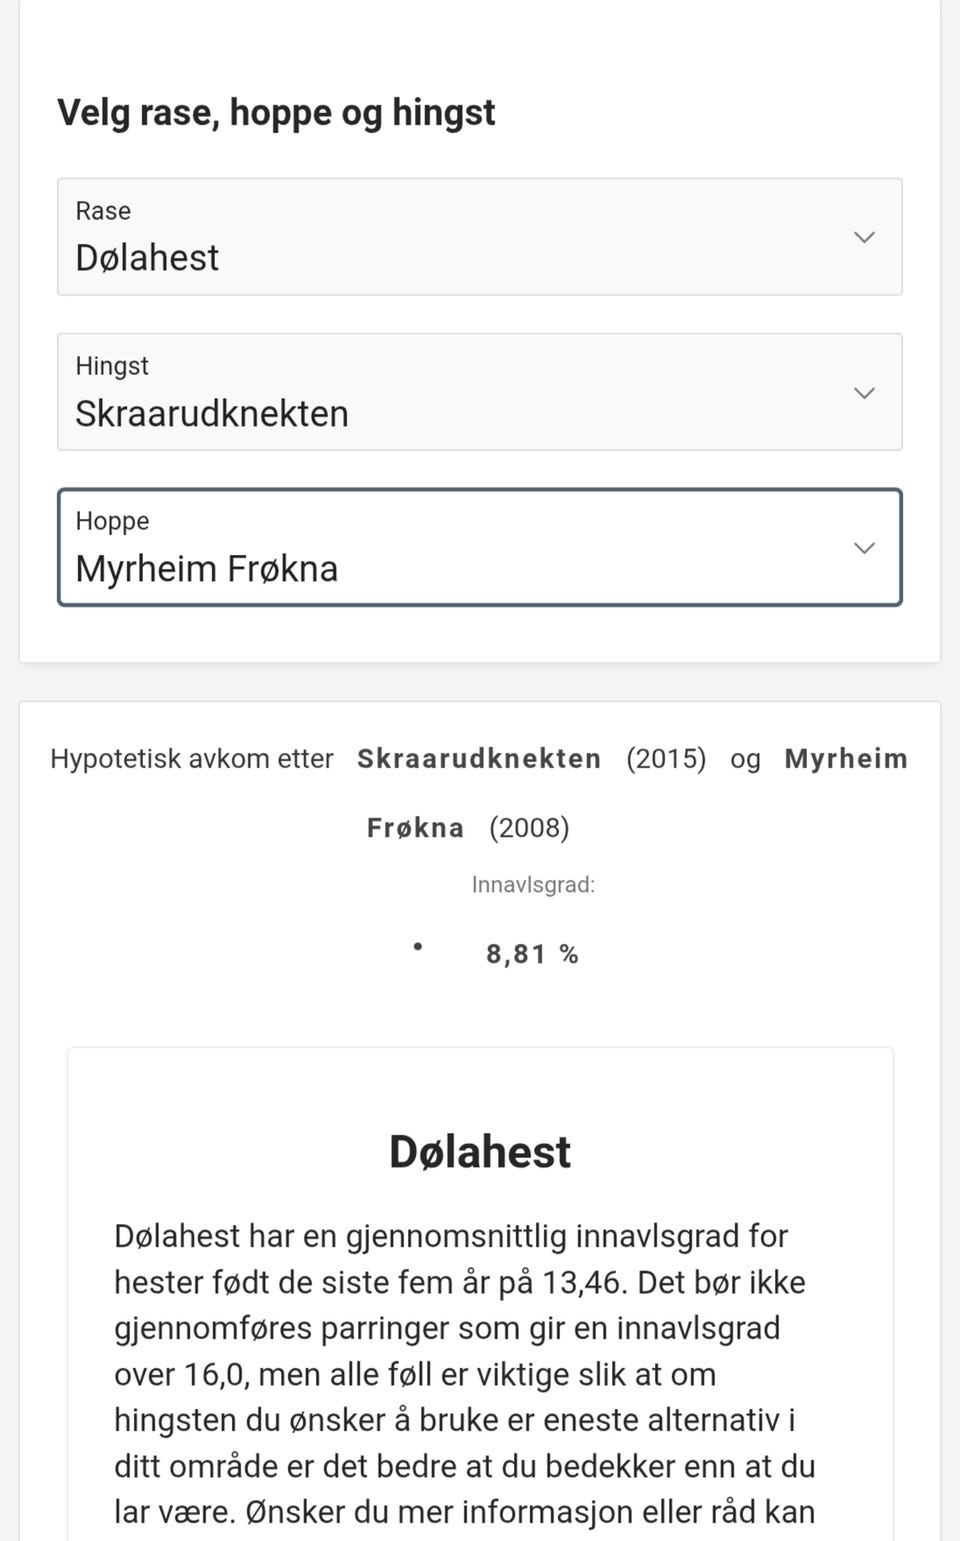Click the small 'Hoppe' field label

click(112, 521)
